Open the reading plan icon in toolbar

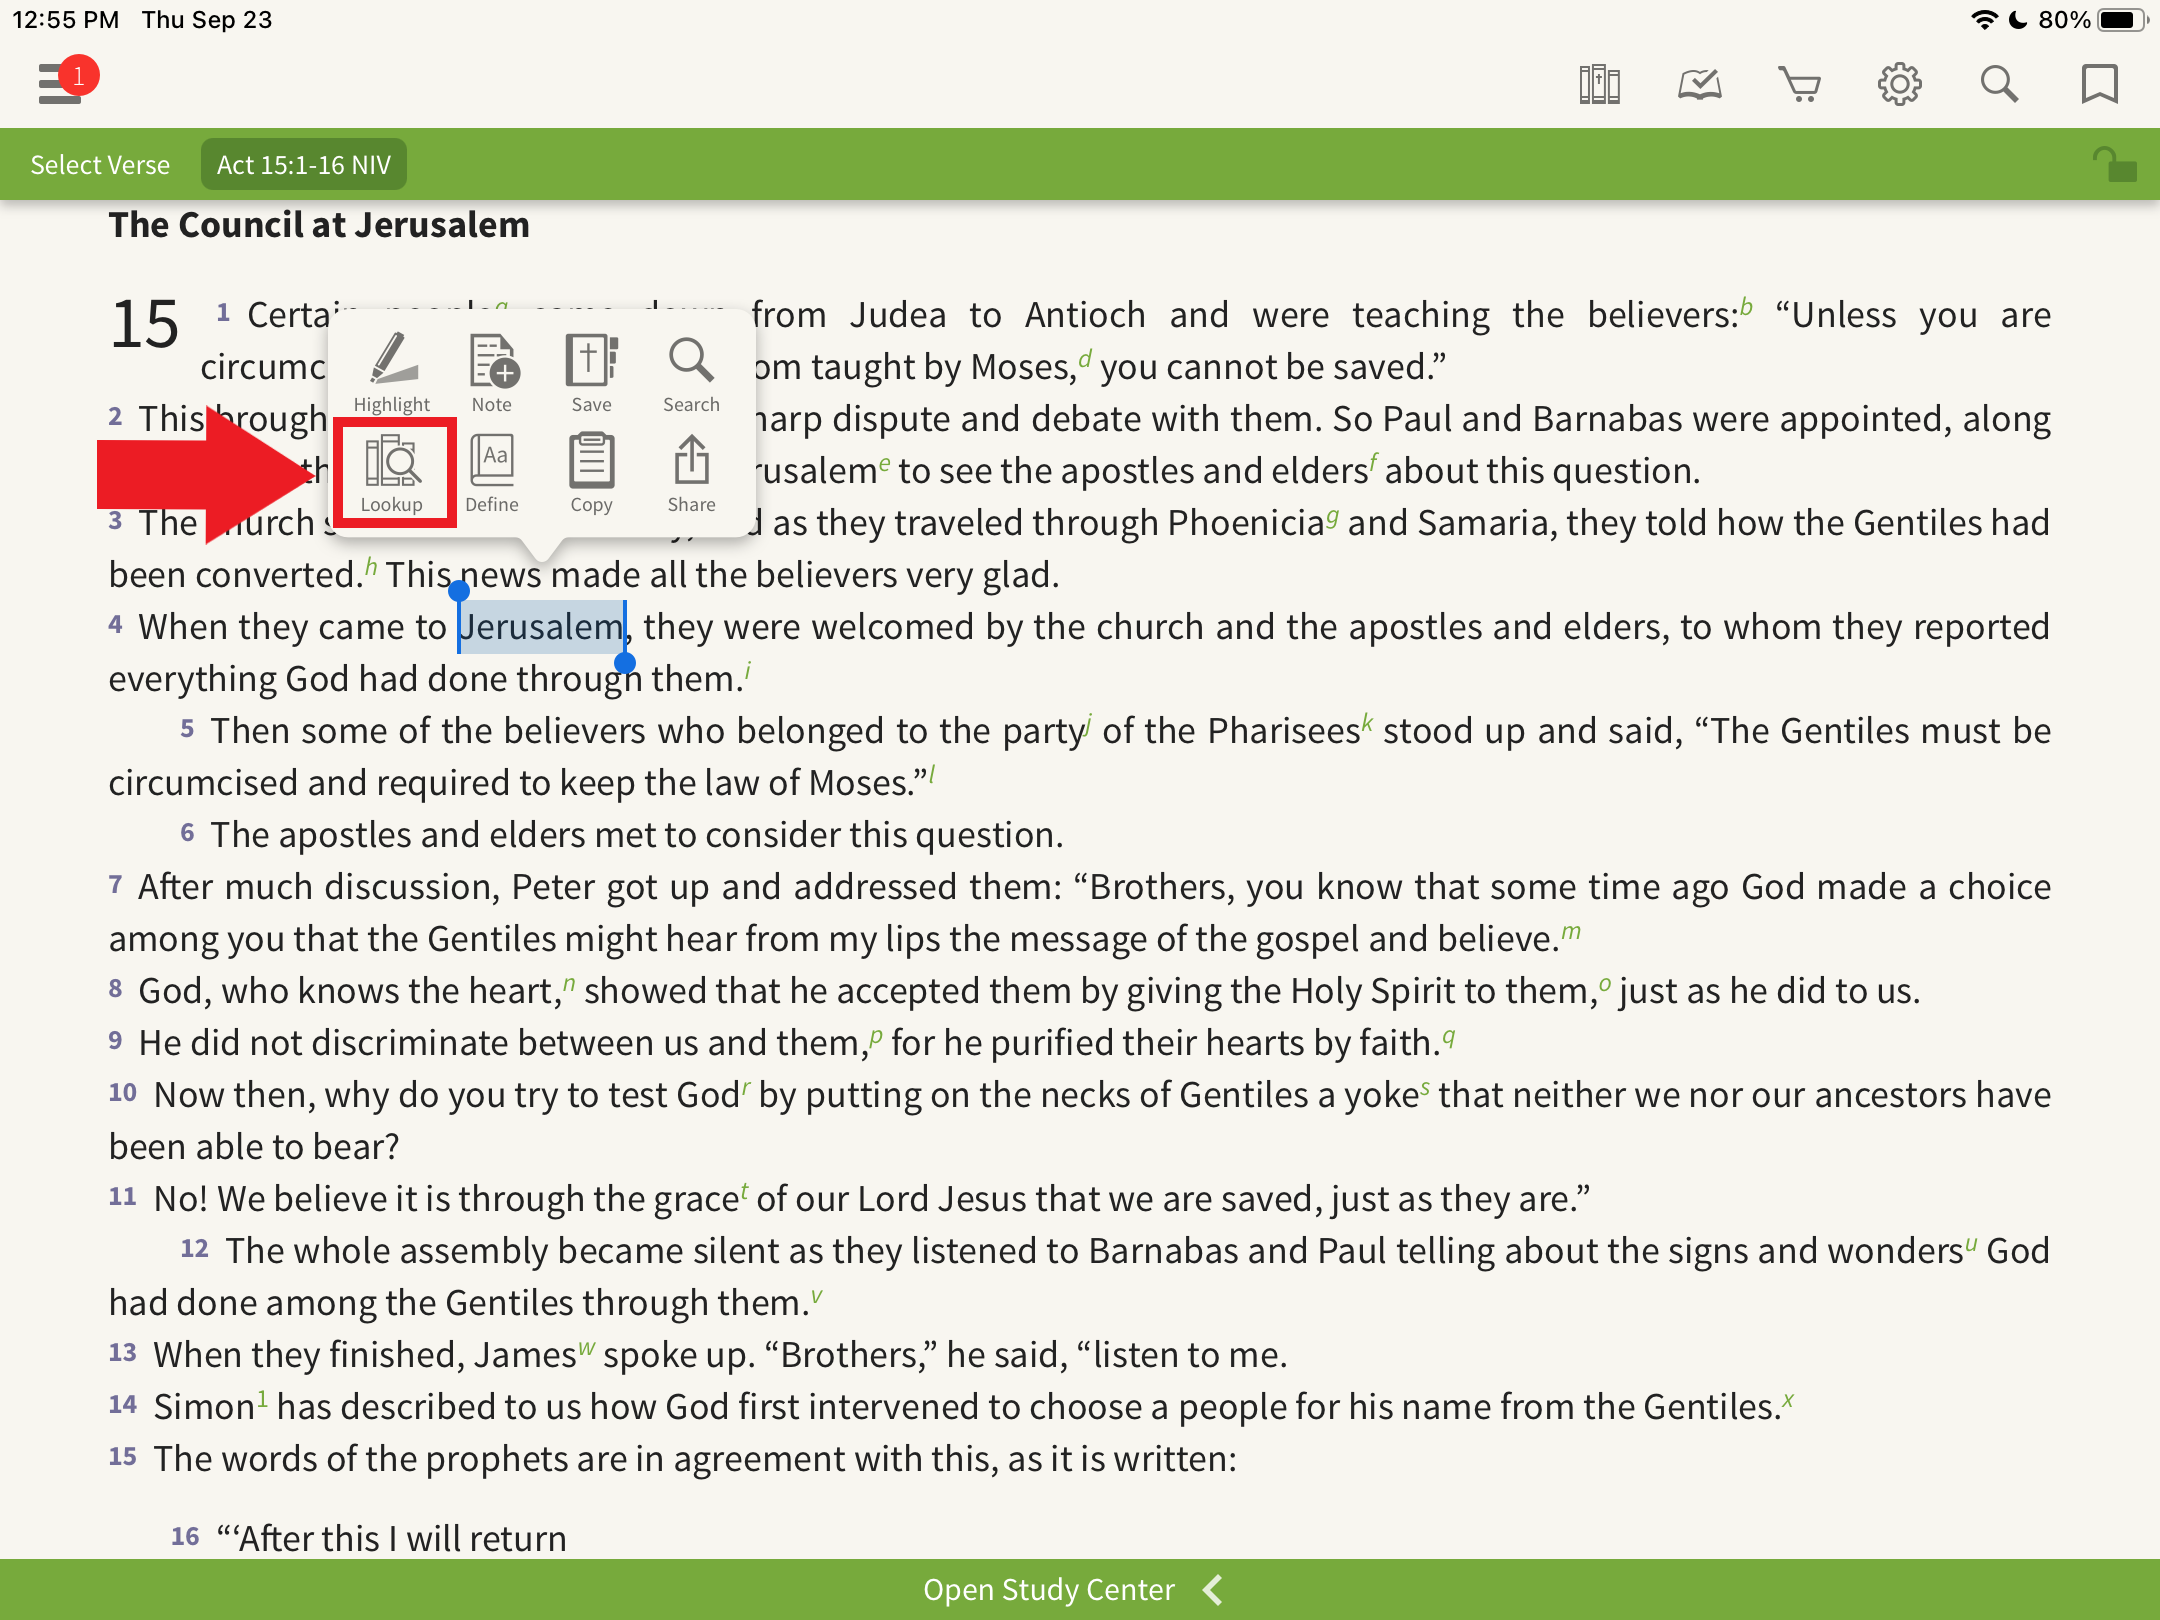click(1699, 84)
